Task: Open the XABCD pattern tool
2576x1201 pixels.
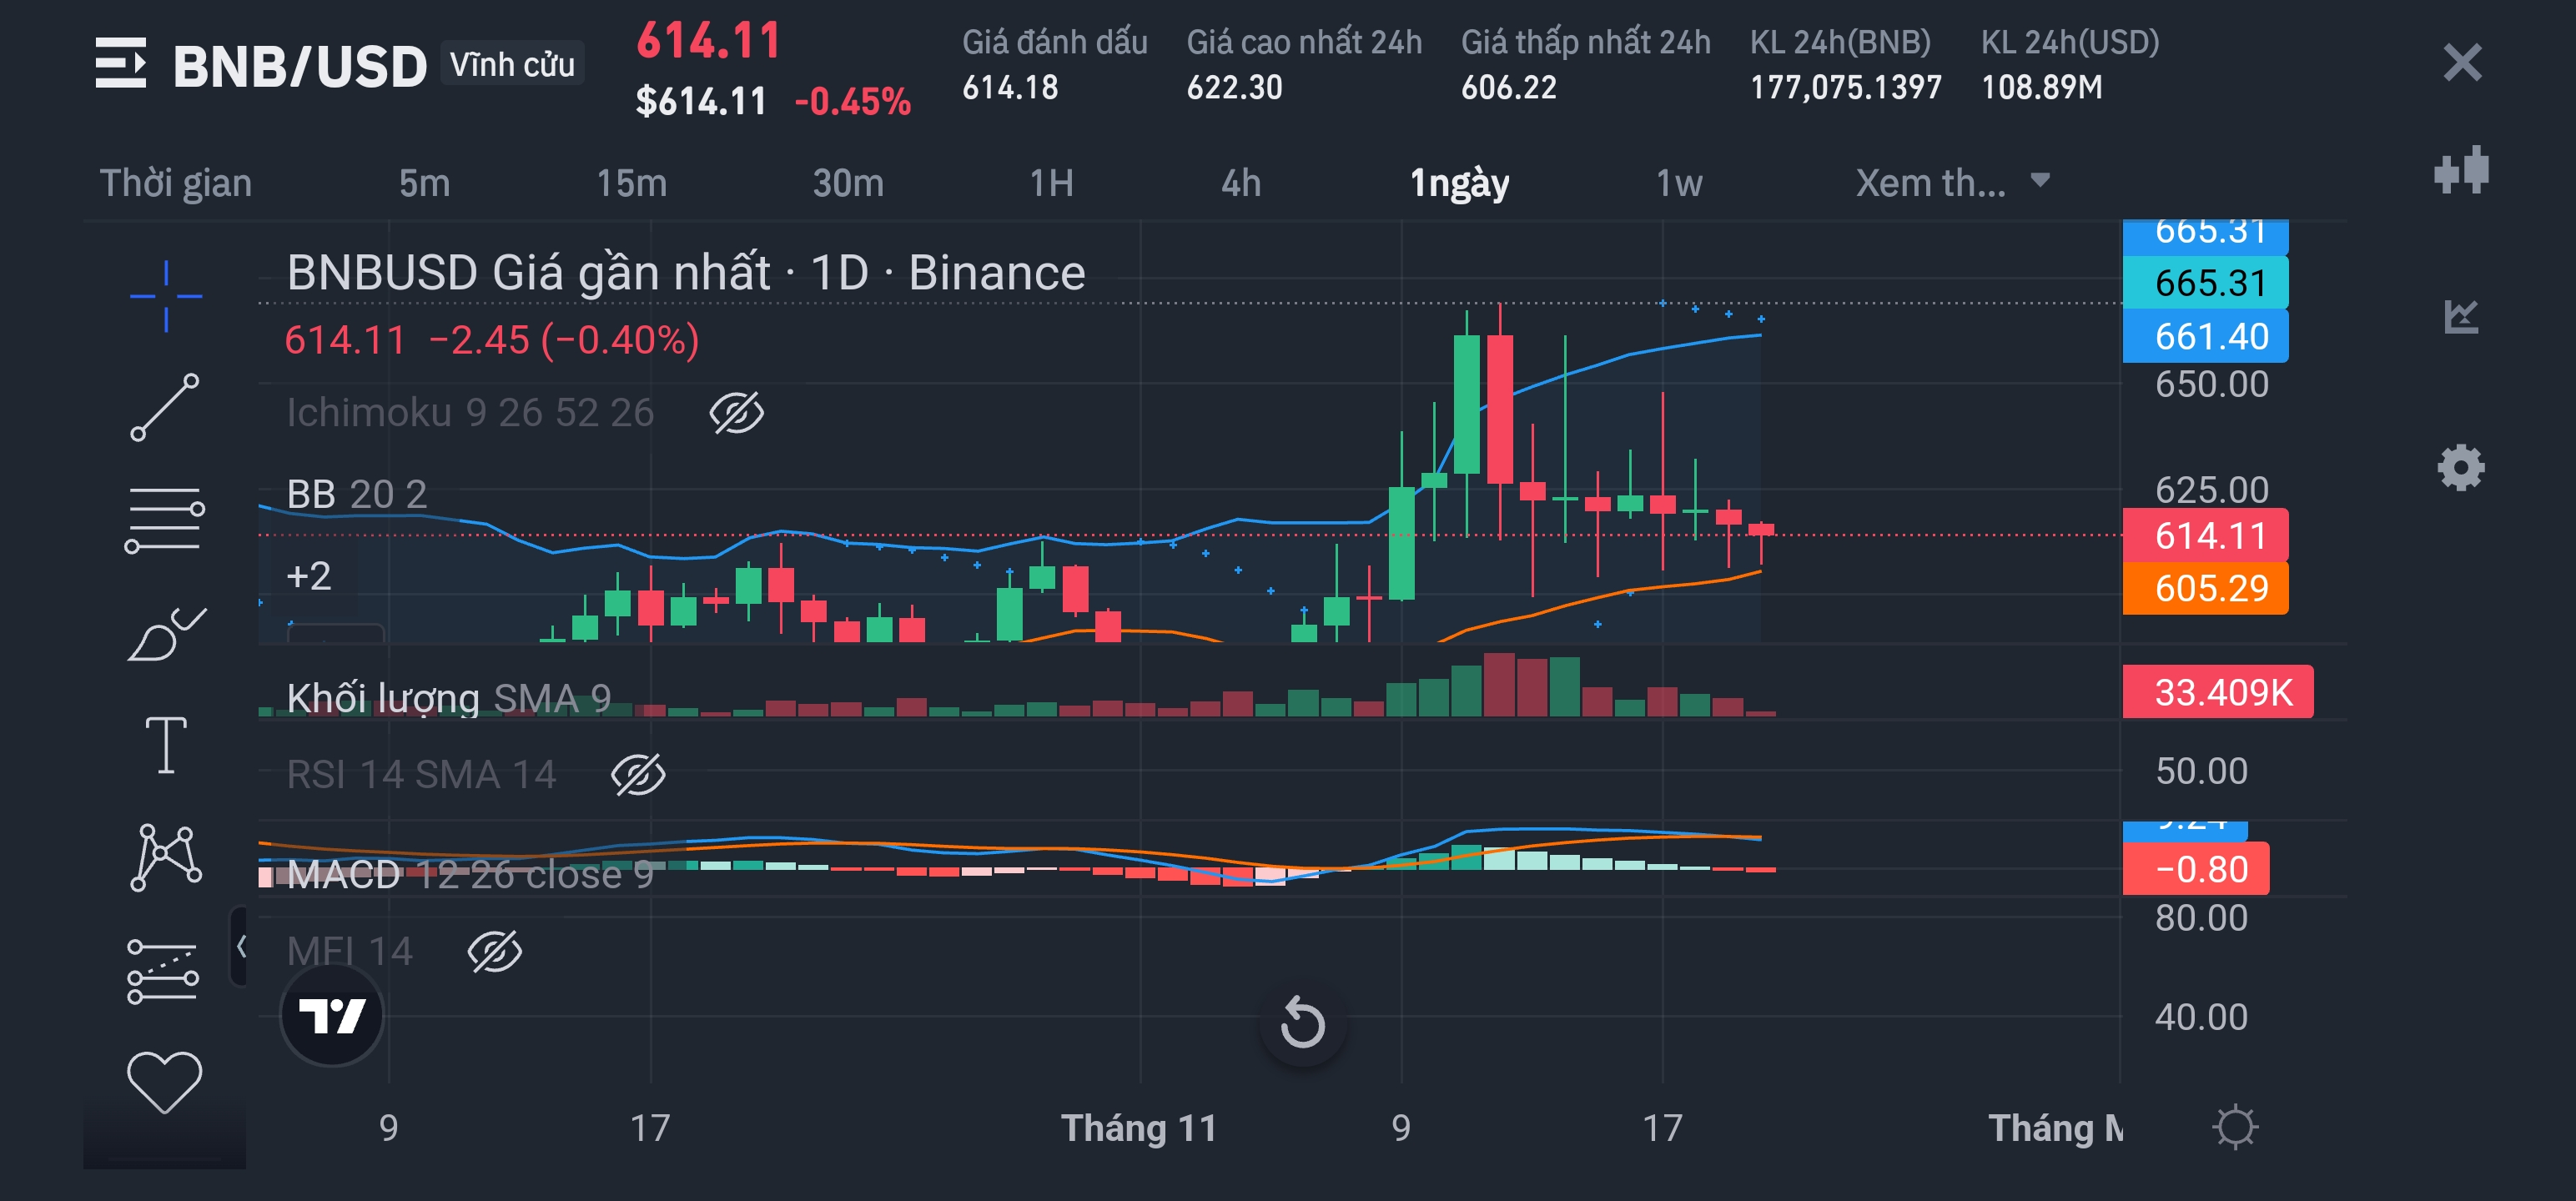Action: click(166, 857)
